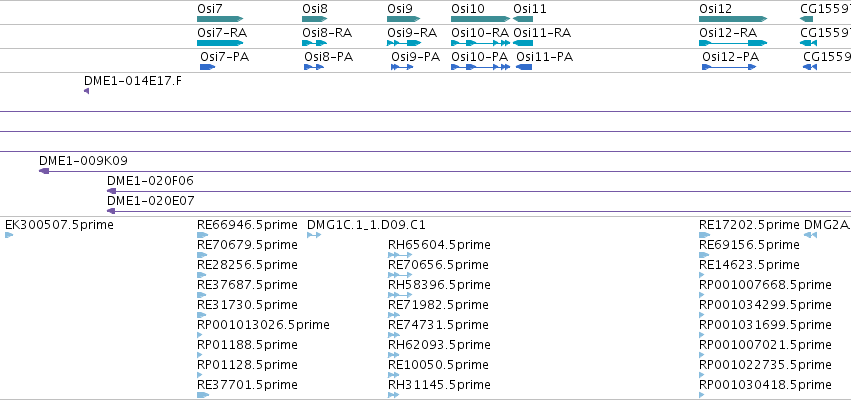The height and width of the screenshot is (400, 851).
Task: Click the Osi9 gene arrow
Action: pyautogui.click(x=404, y=19)
